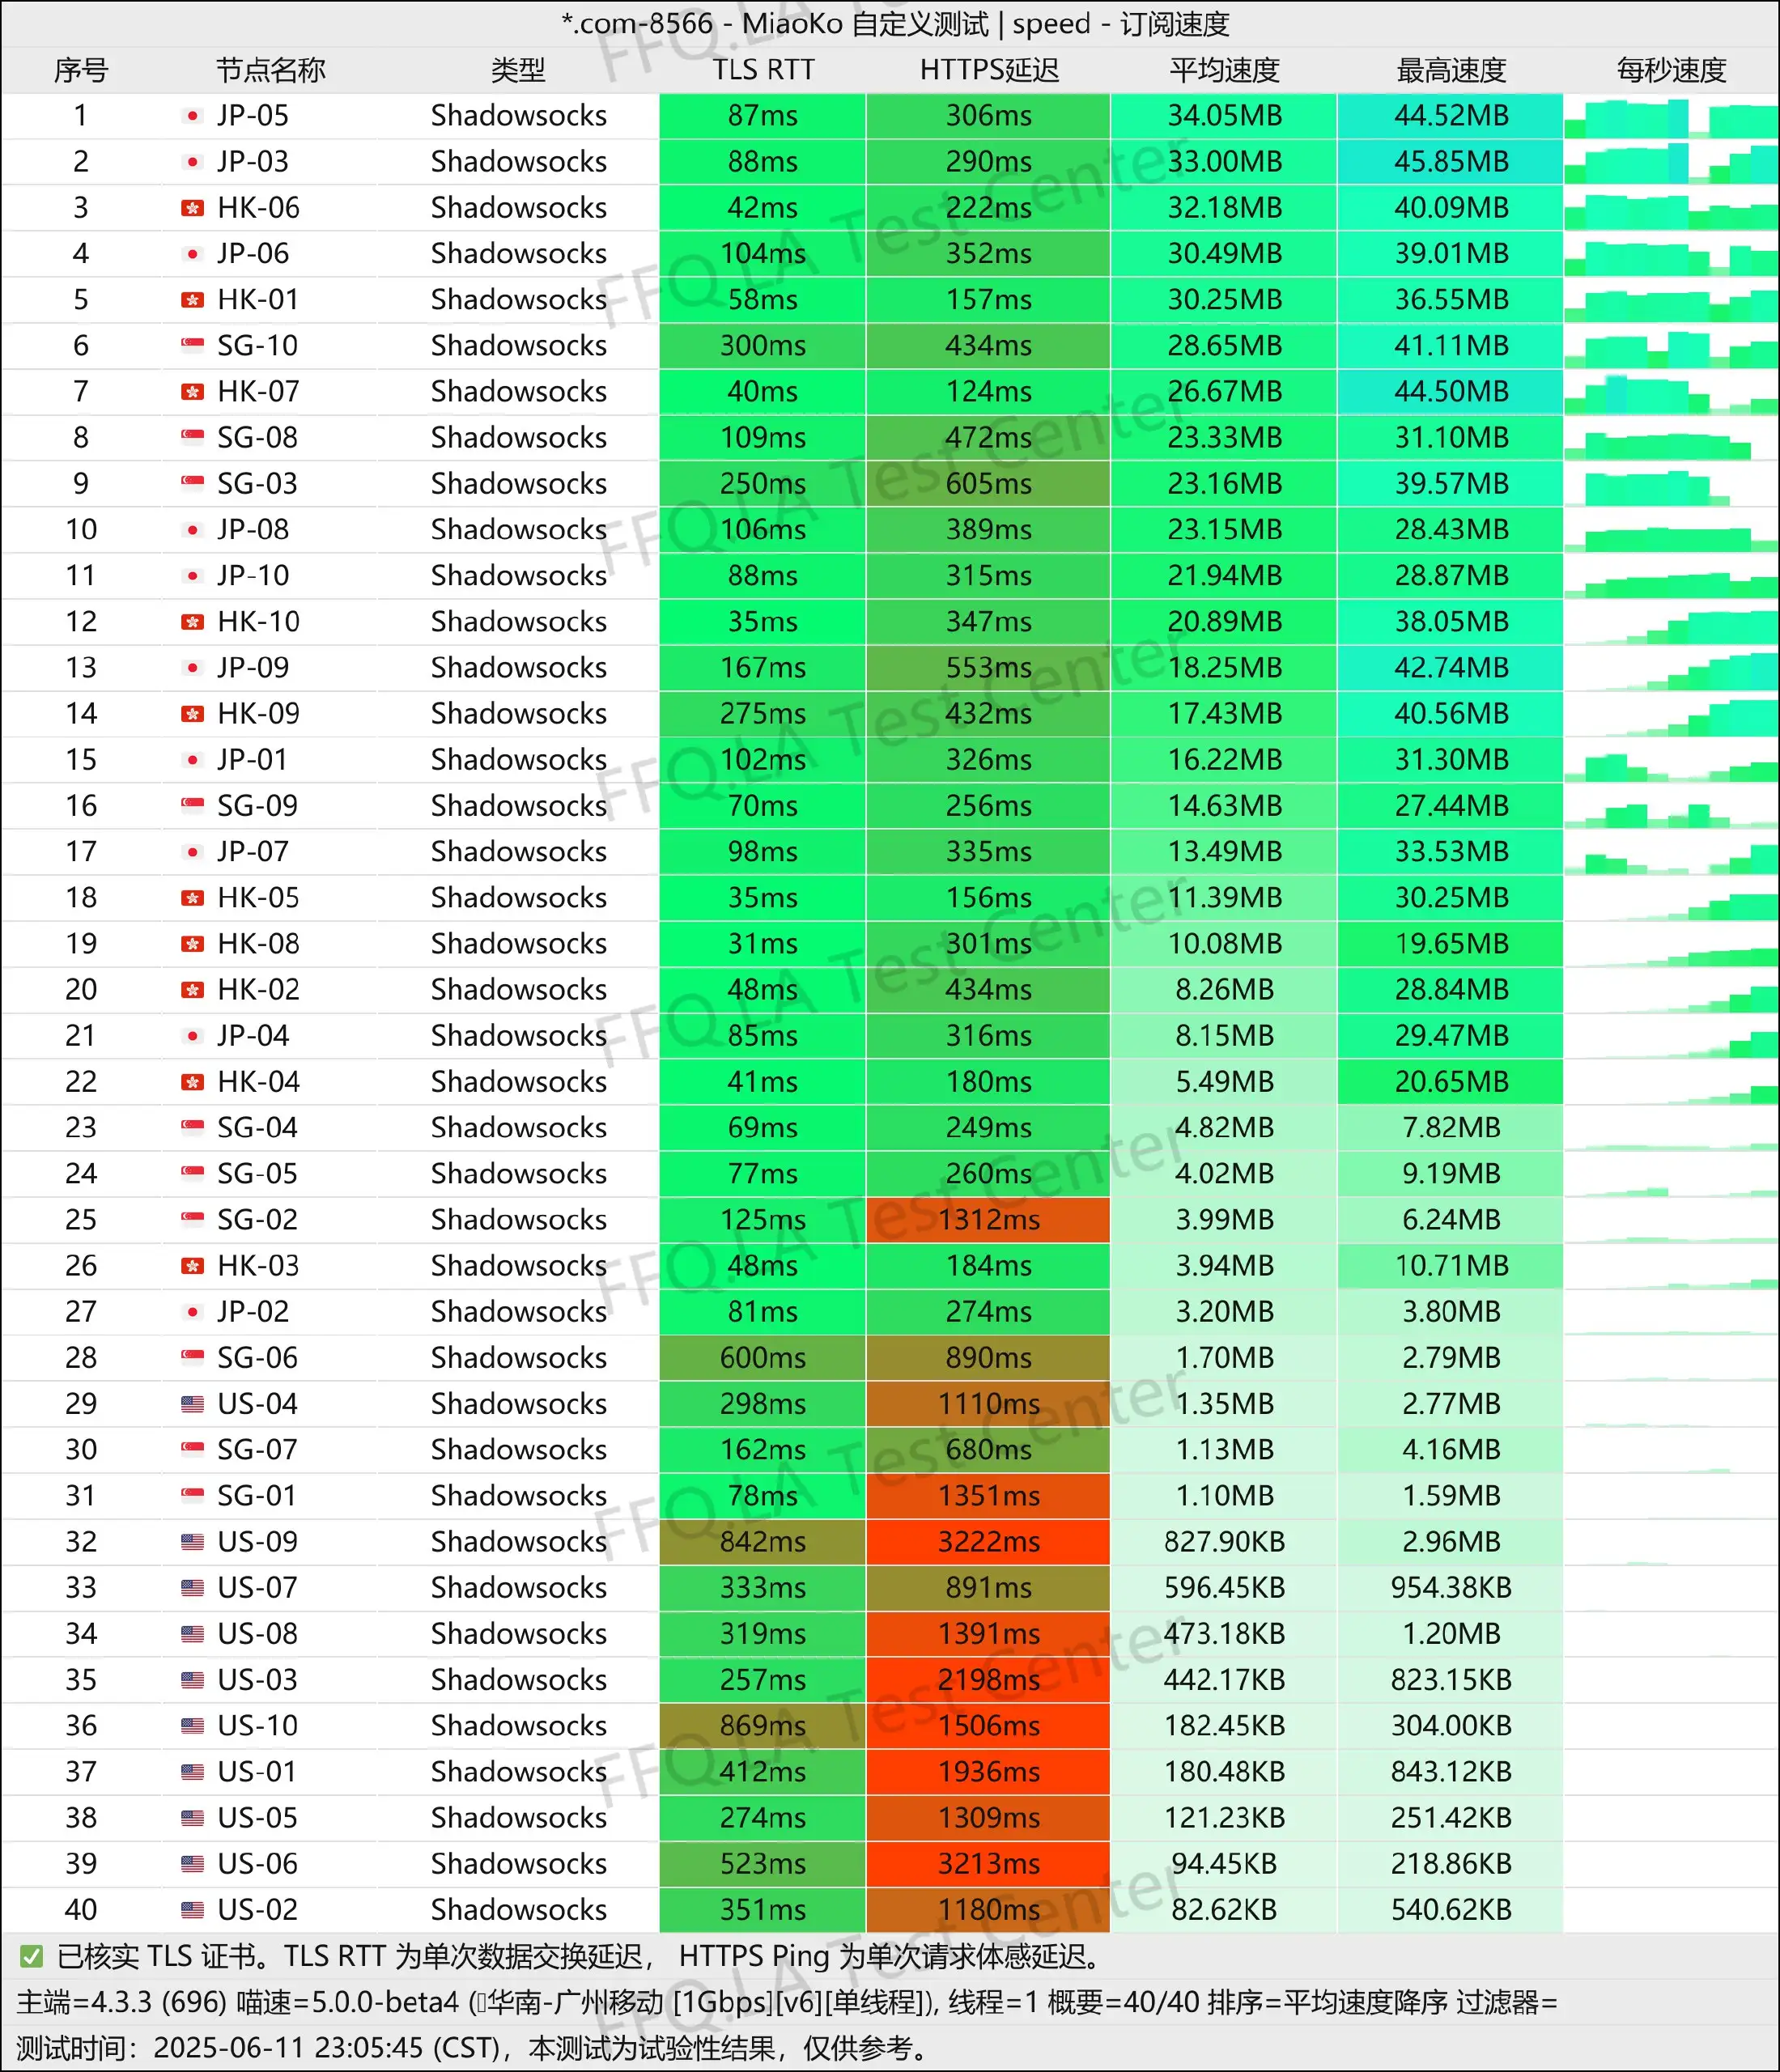This screenshot has width=1780, height=2072.
Task: Click the Hong Kong flag beside HK-09
Action: point(193,714)
